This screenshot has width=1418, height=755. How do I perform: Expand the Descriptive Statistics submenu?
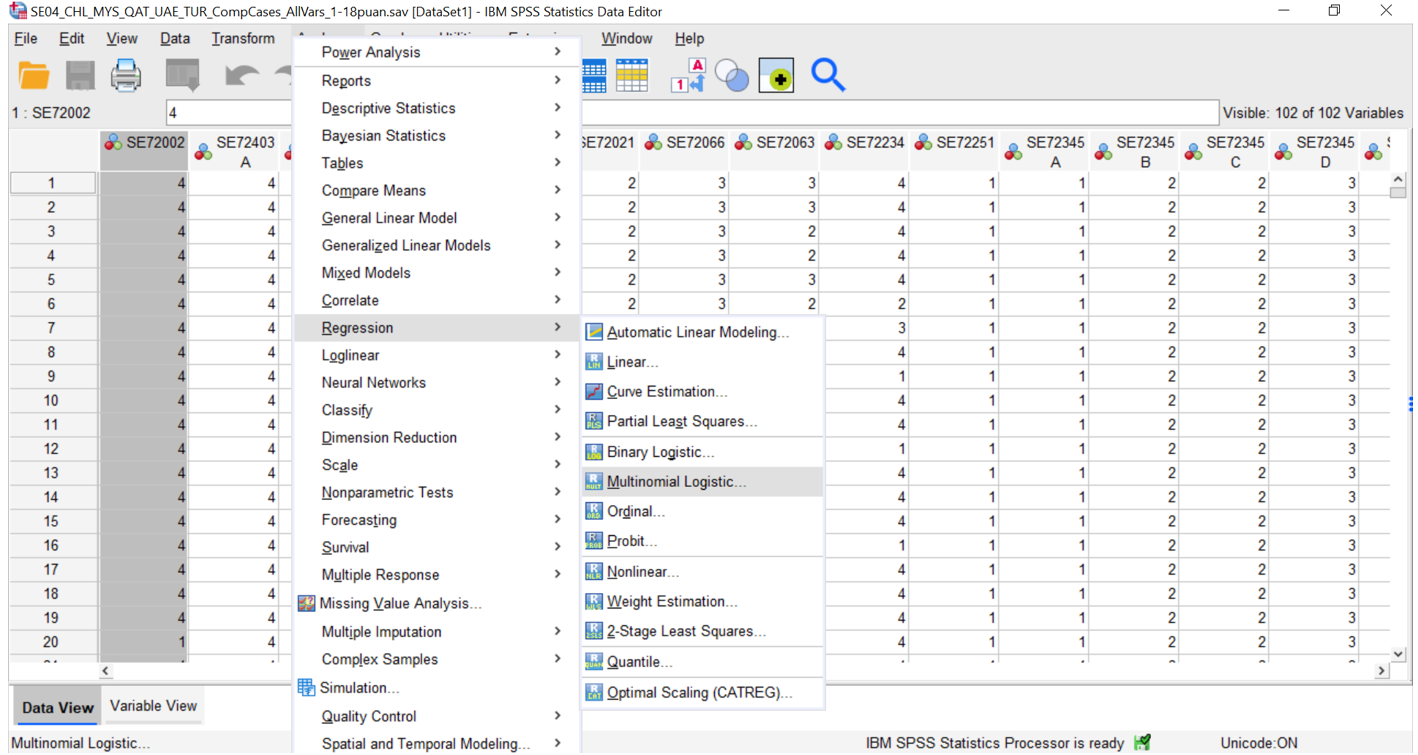pyautogui.click(x=437, y=108)
